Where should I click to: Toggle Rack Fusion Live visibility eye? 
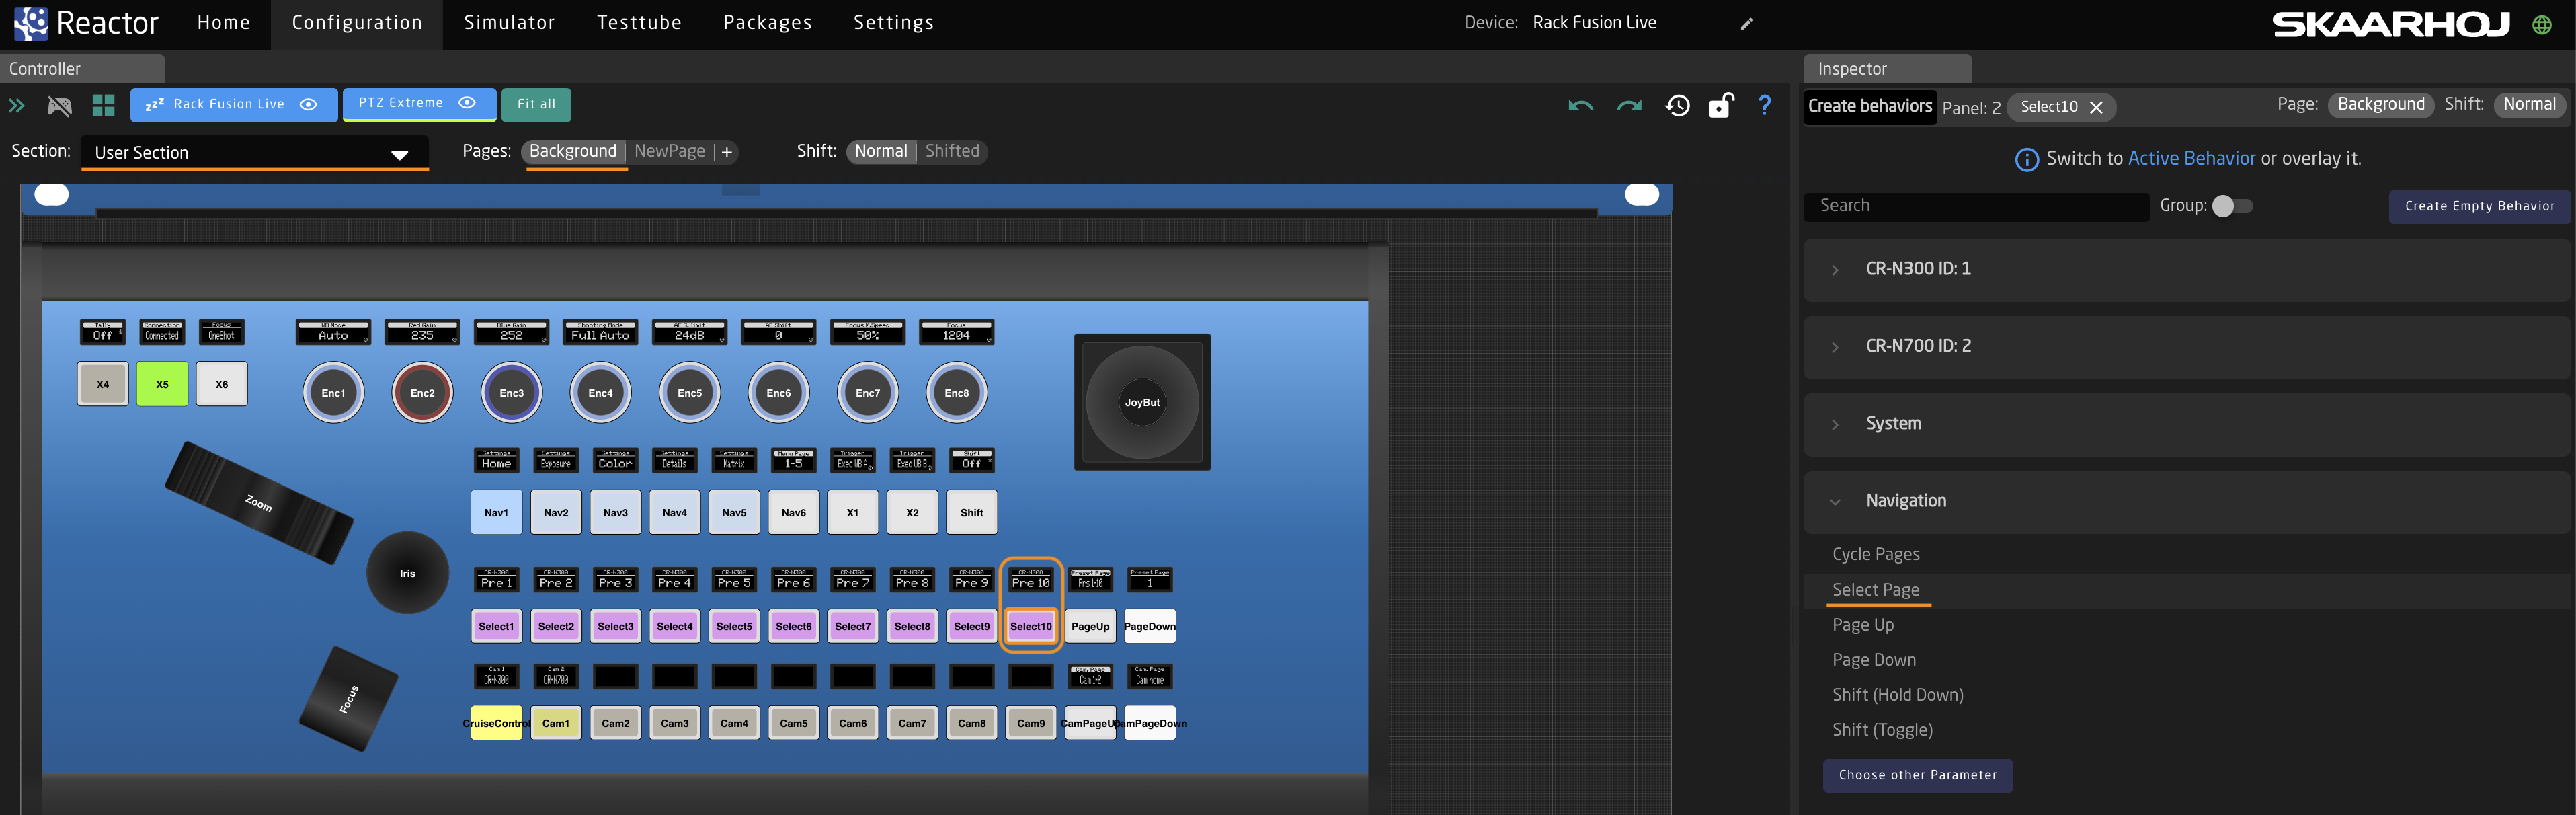[309, 104]
